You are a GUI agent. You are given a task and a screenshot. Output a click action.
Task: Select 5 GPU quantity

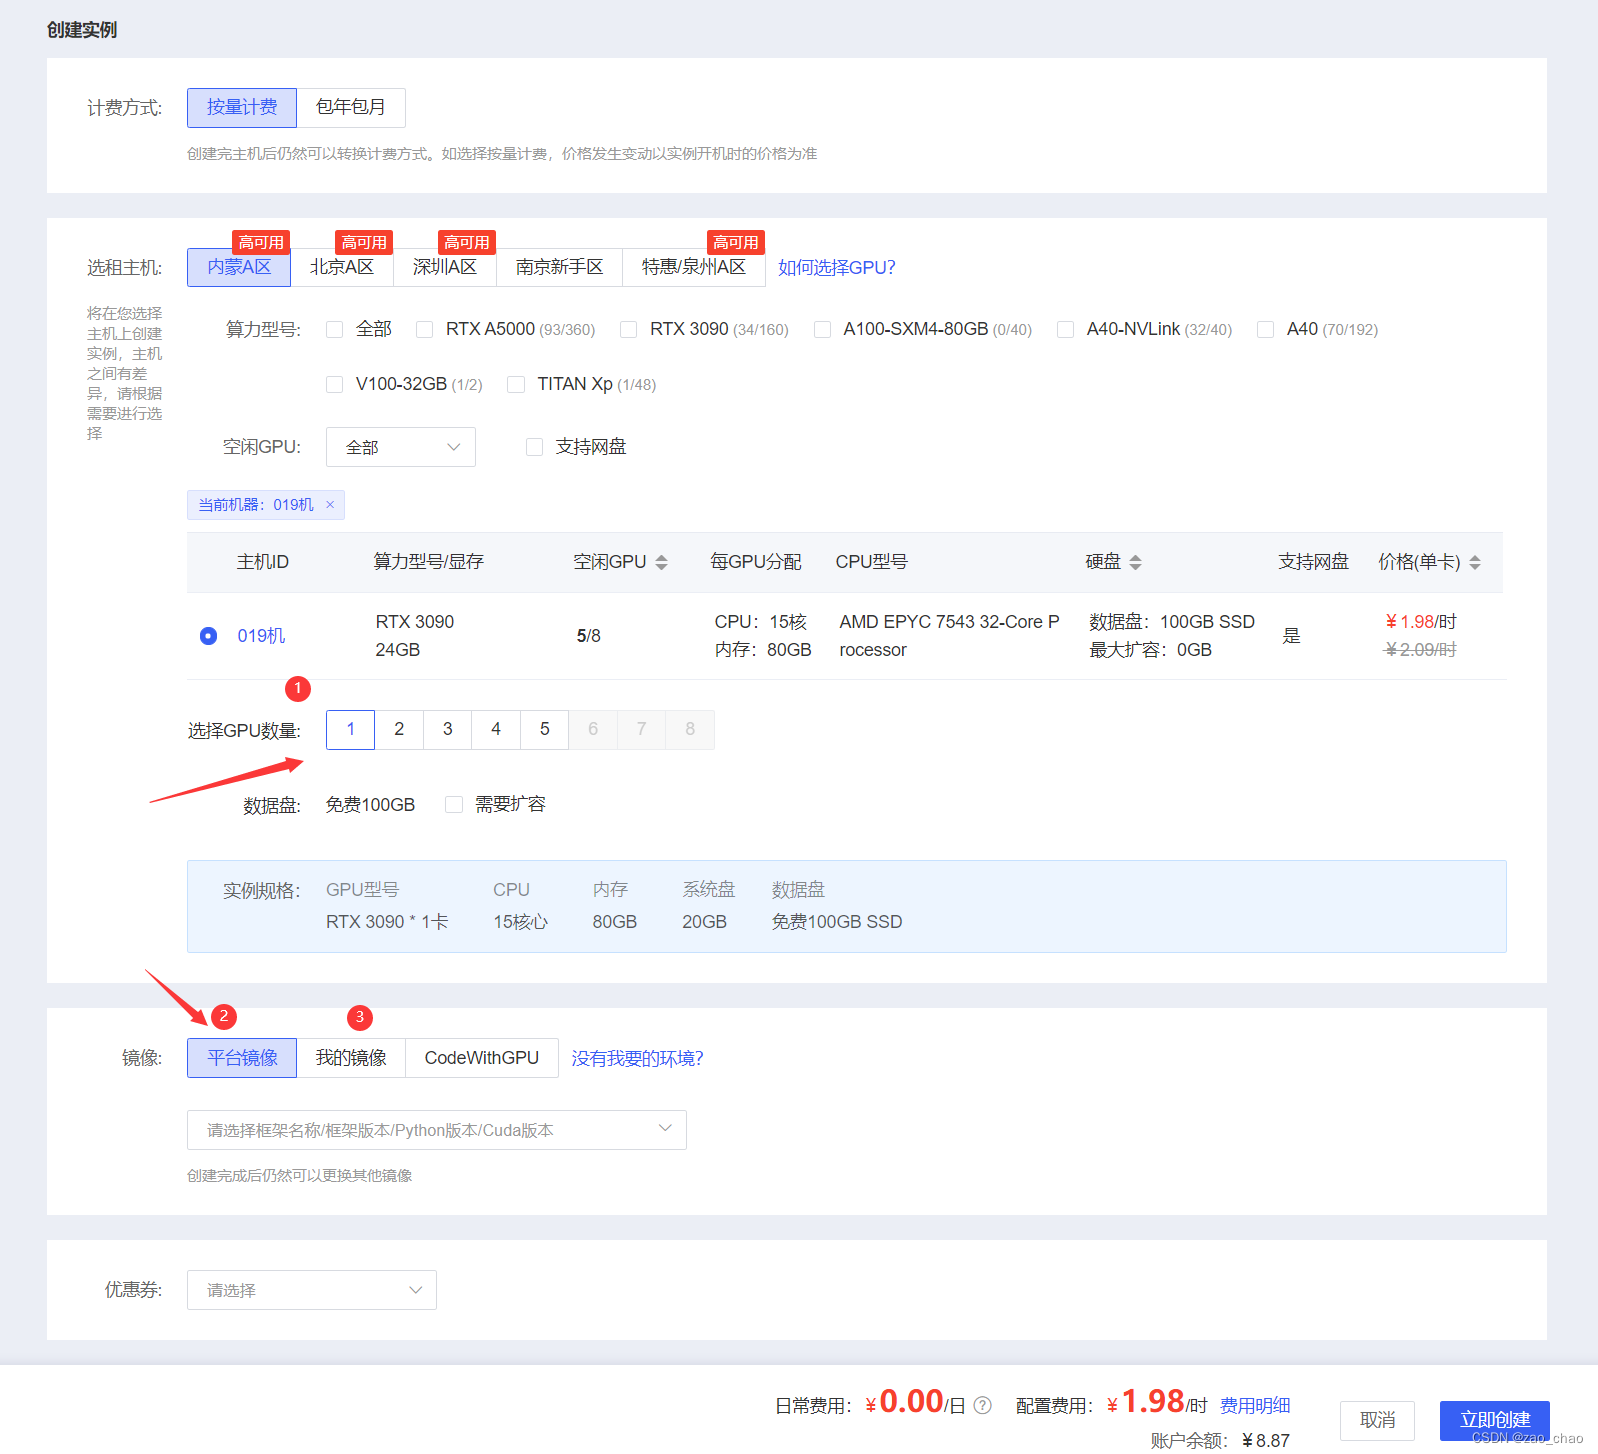[x=545, y=730]
